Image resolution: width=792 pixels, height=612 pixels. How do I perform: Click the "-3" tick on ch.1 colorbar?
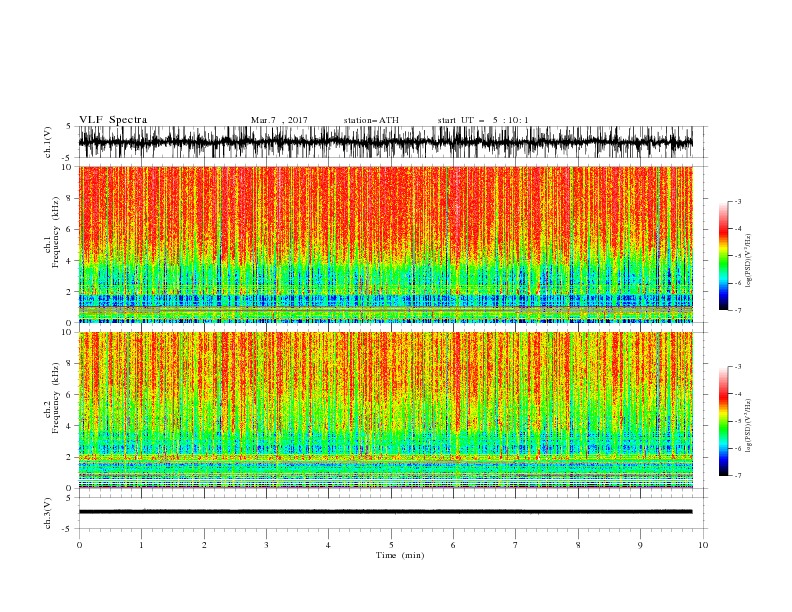click(x=737, y=201)
